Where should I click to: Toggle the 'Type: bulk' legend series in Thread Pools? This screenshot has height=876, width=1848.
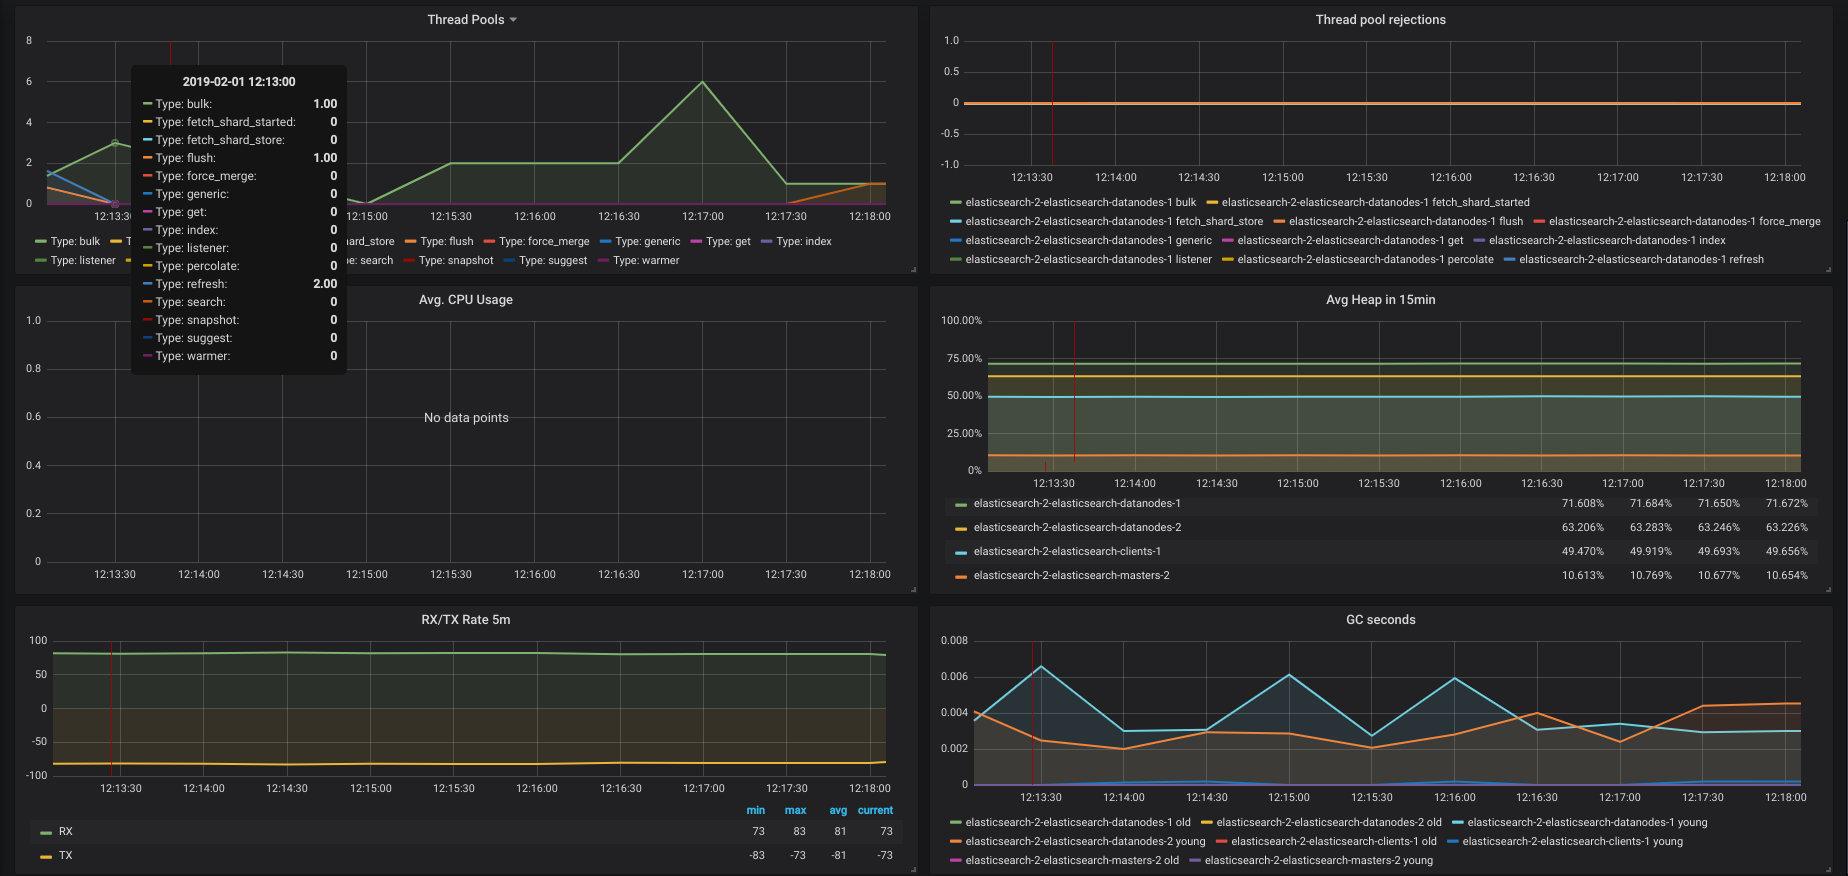75,241
